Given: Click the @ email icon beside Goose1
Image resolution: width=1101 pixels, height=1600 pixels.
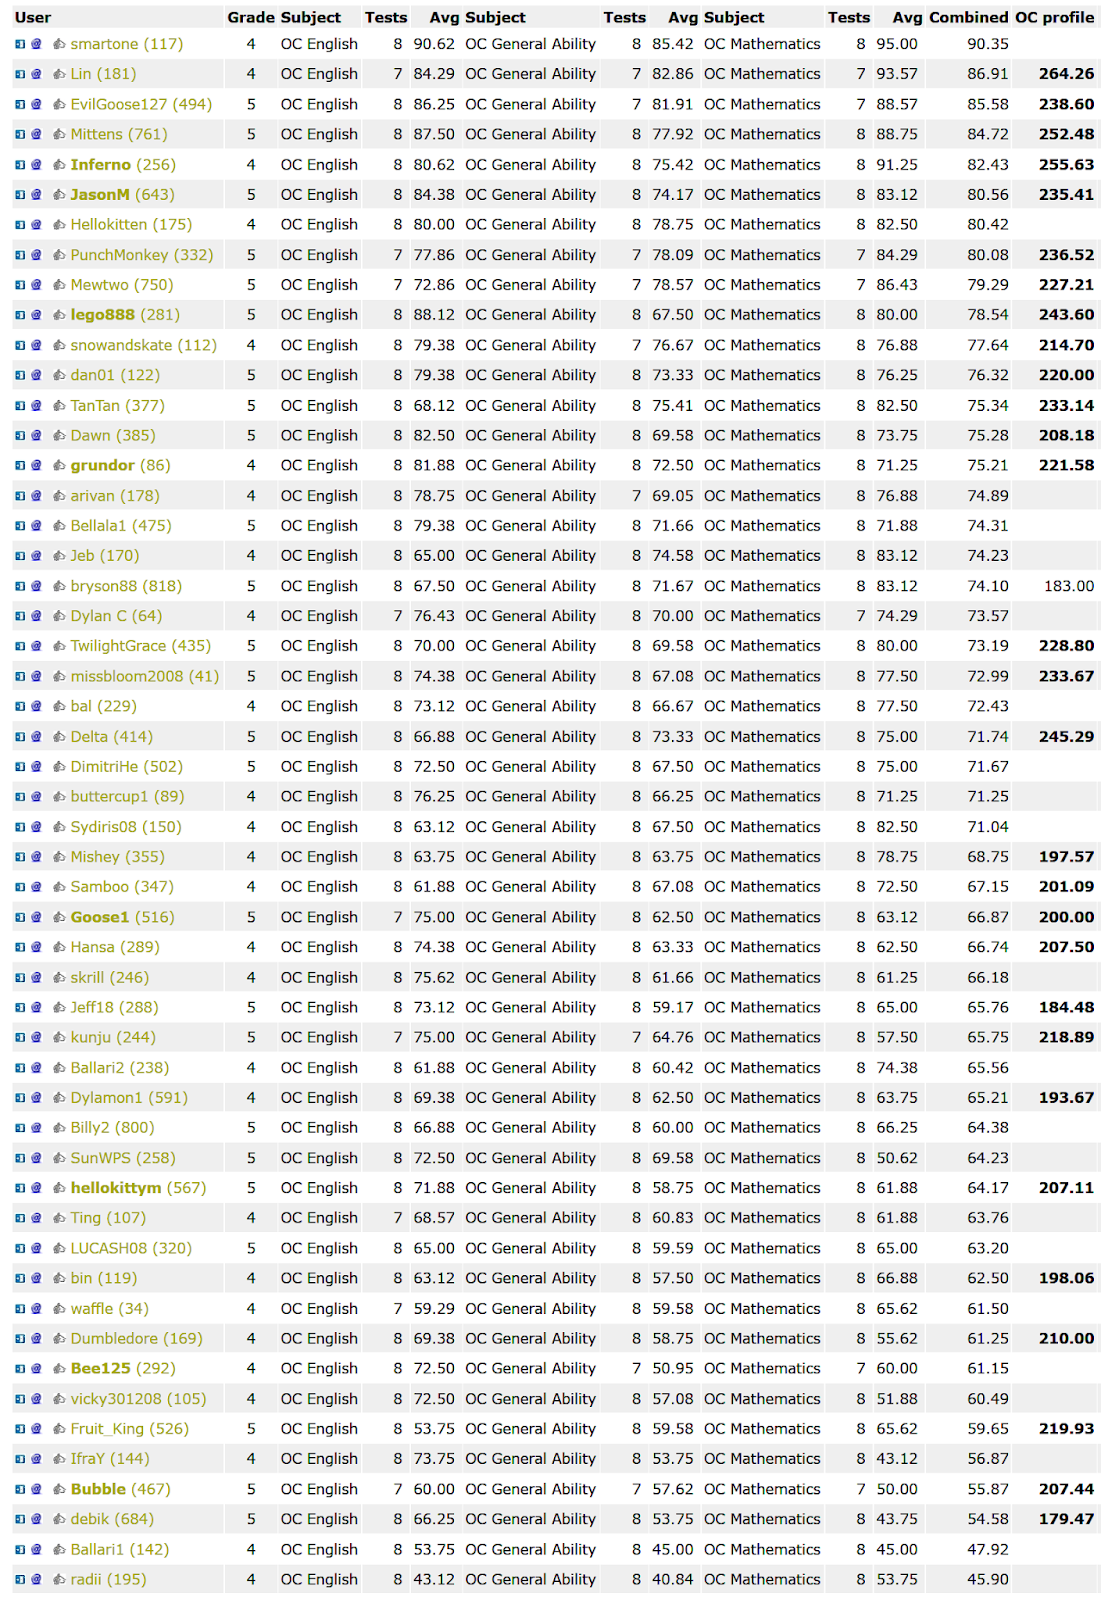Looking at the screenshot, I should pos(36,917).
